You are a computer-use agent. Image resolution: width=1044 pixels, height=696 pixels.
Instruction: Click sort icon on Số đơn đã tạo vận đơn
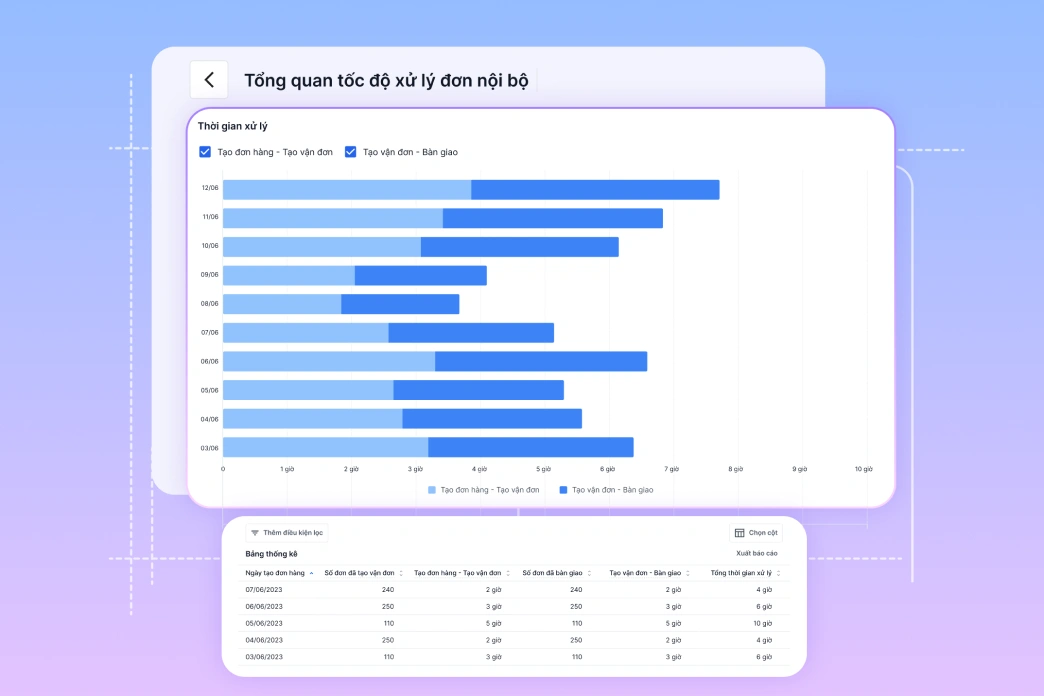401,573
